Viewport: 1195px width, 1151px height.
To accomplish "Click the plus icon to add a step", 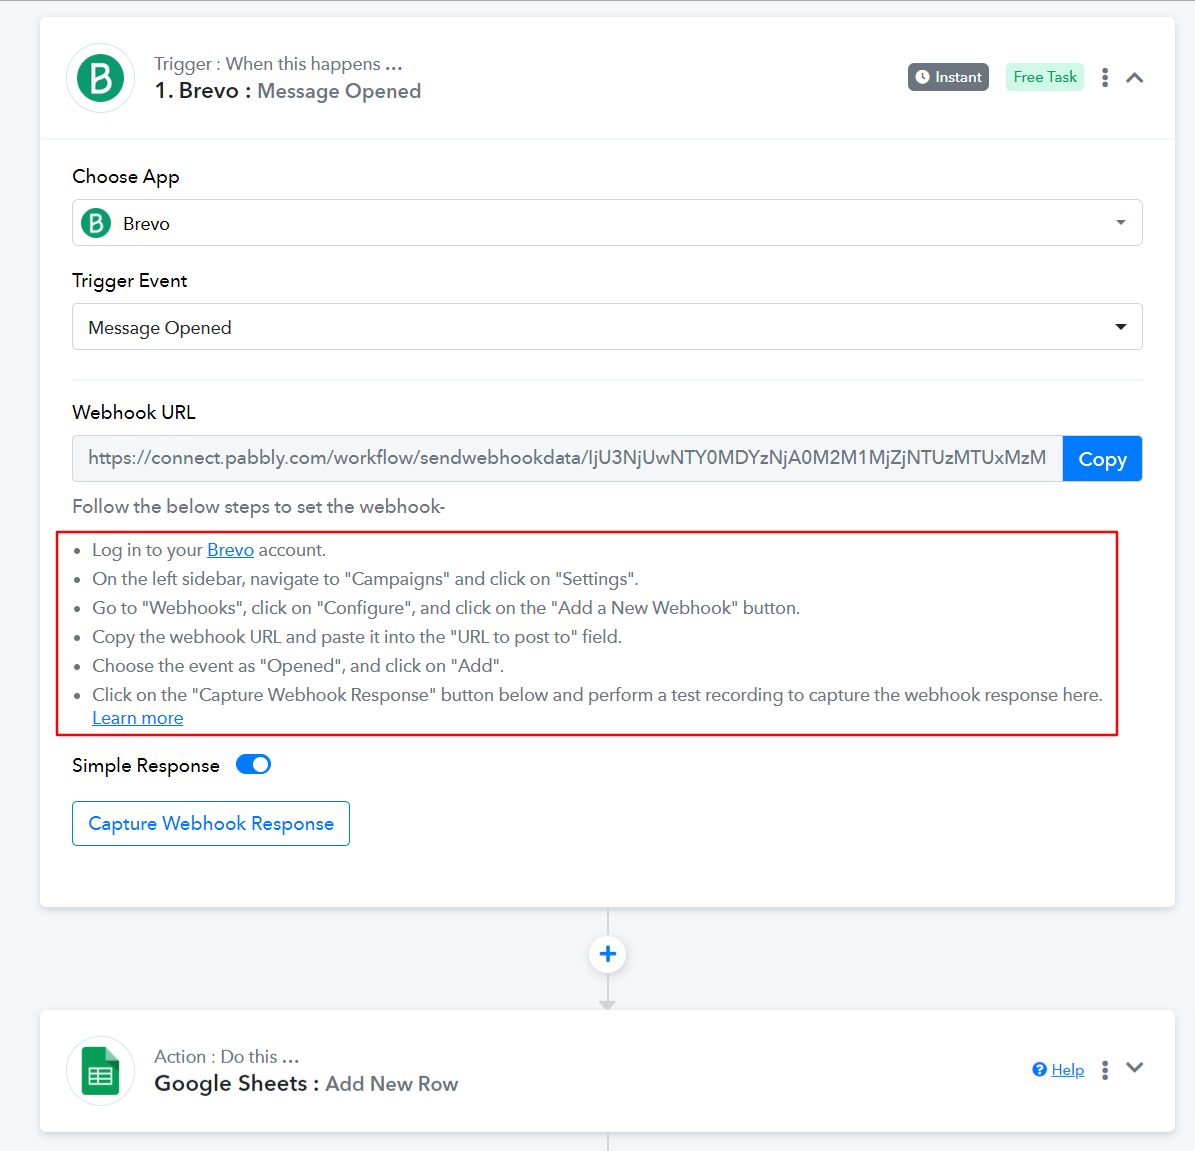I will (x=607, y=954).
